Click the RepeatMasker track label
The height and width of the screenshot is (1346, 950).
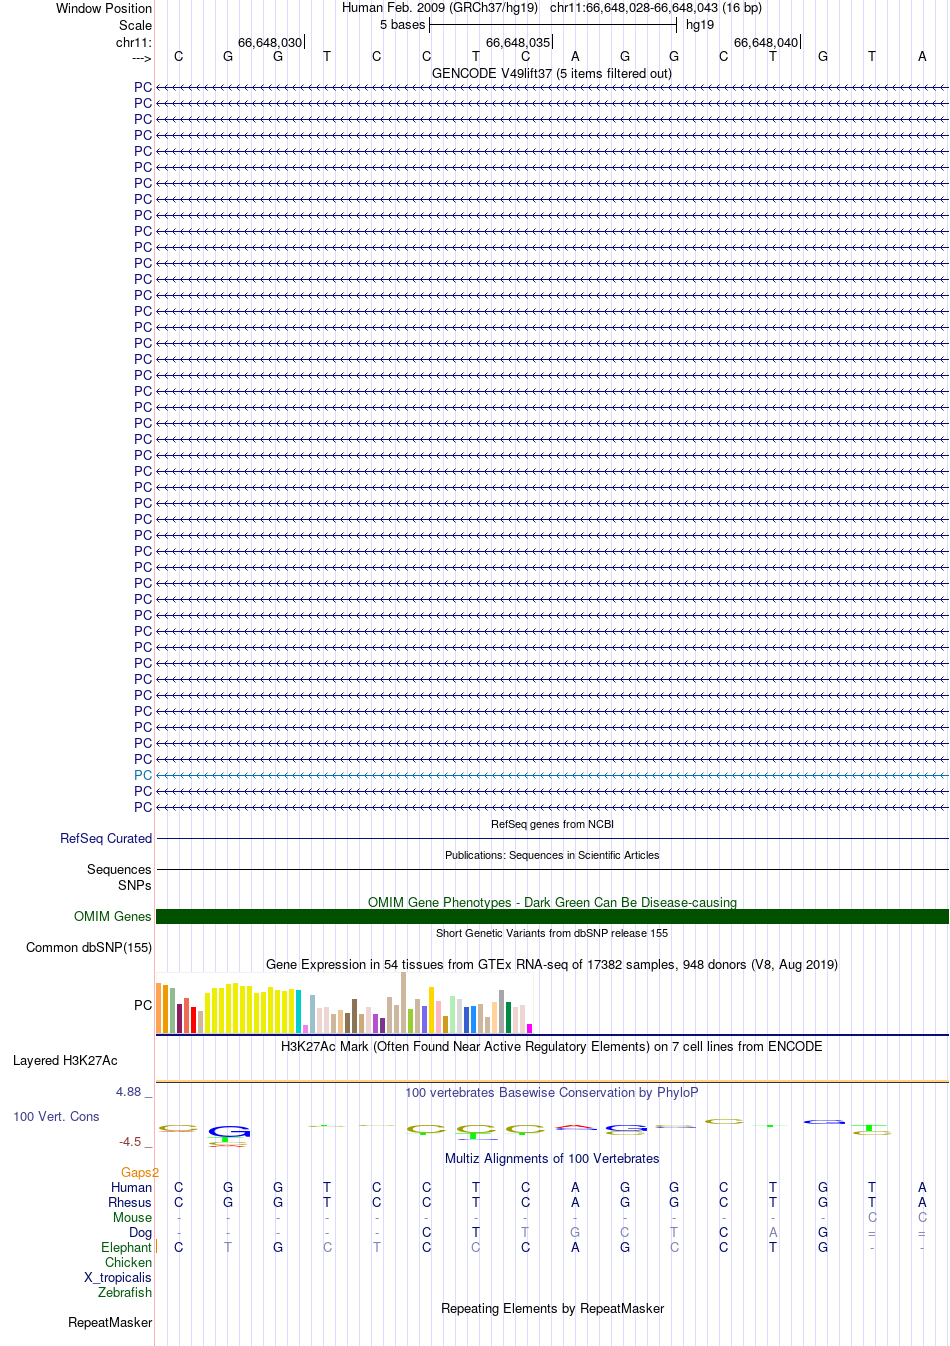[x=111, y=1322]
